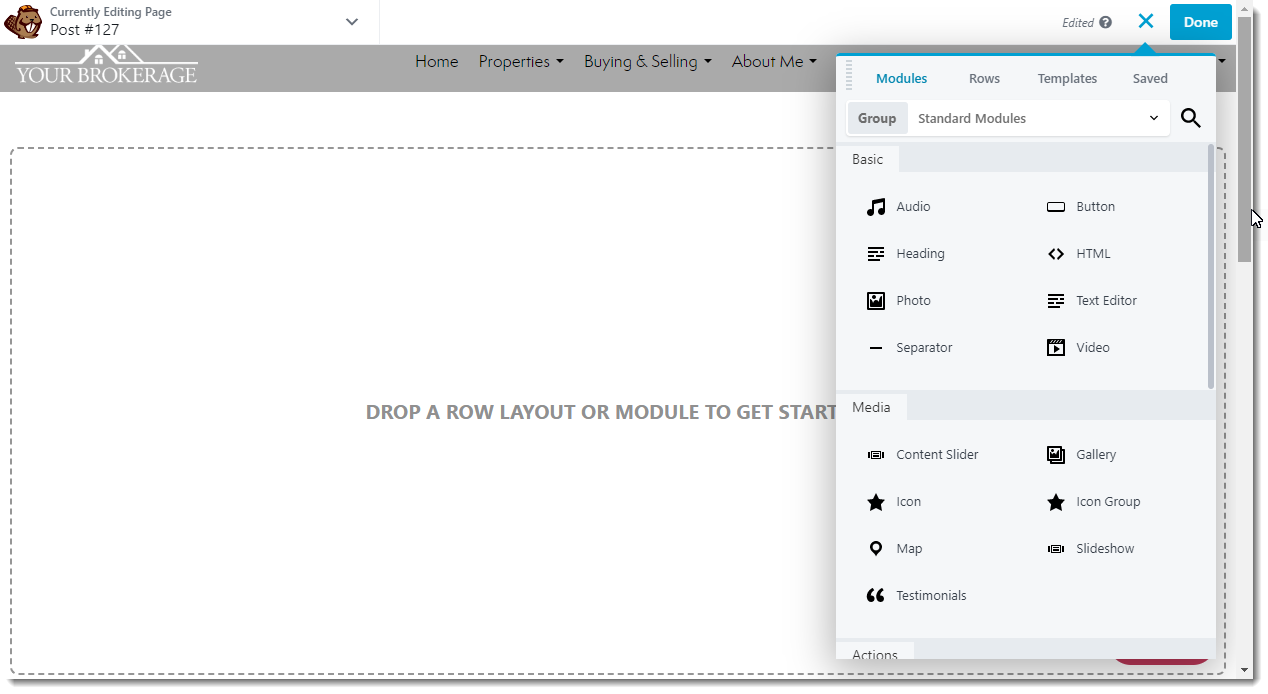Switch to the Rows tab

point(984,78)
